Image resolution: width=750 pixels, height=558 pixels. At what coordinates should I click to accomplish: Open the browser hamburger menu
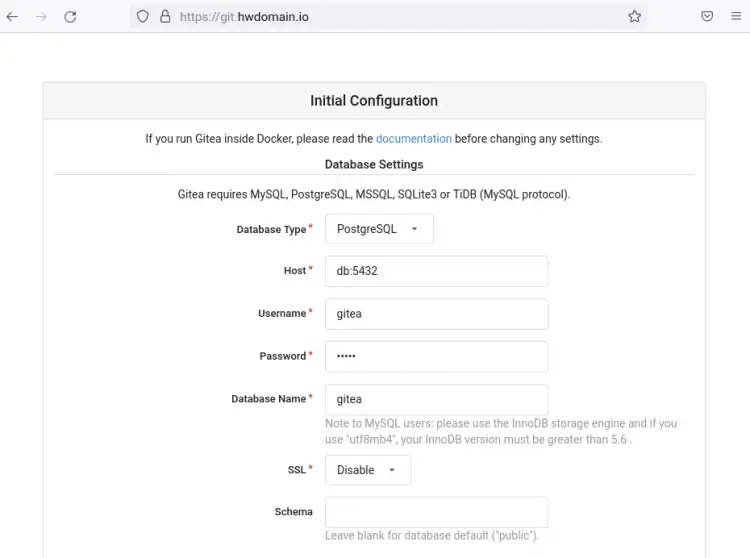click(x=736, y=17)
